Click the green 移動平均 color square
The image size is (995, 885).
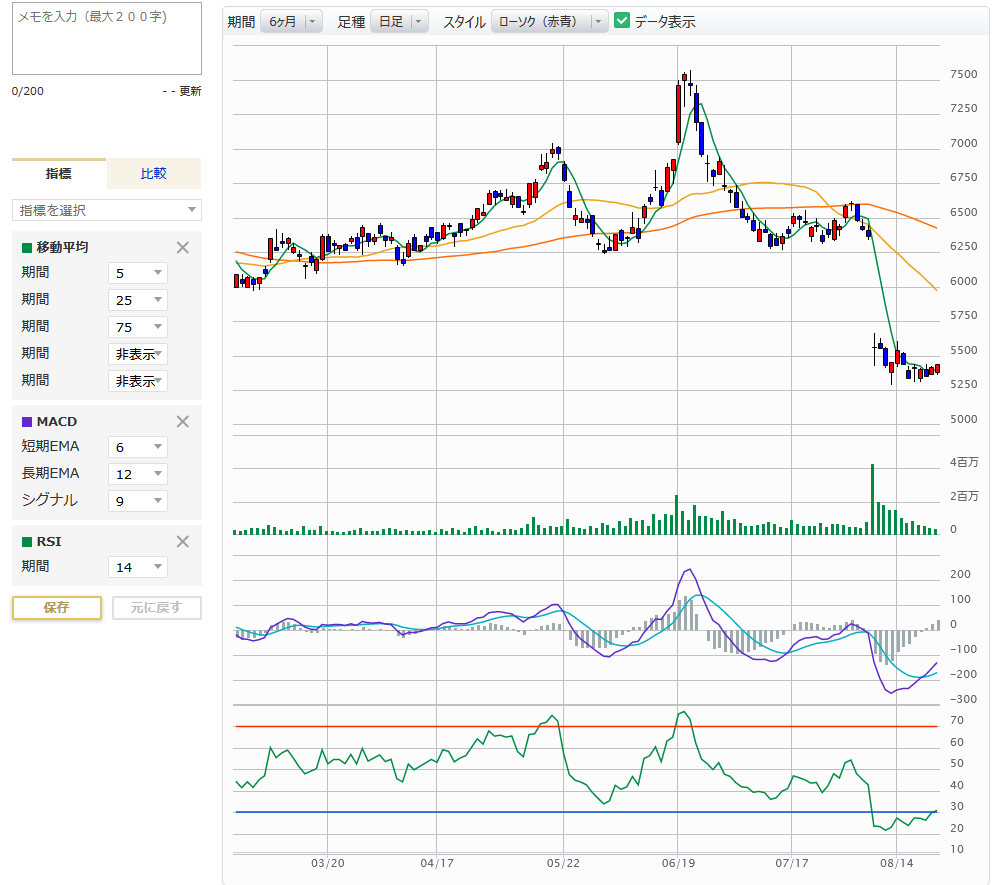pos(27,248)
